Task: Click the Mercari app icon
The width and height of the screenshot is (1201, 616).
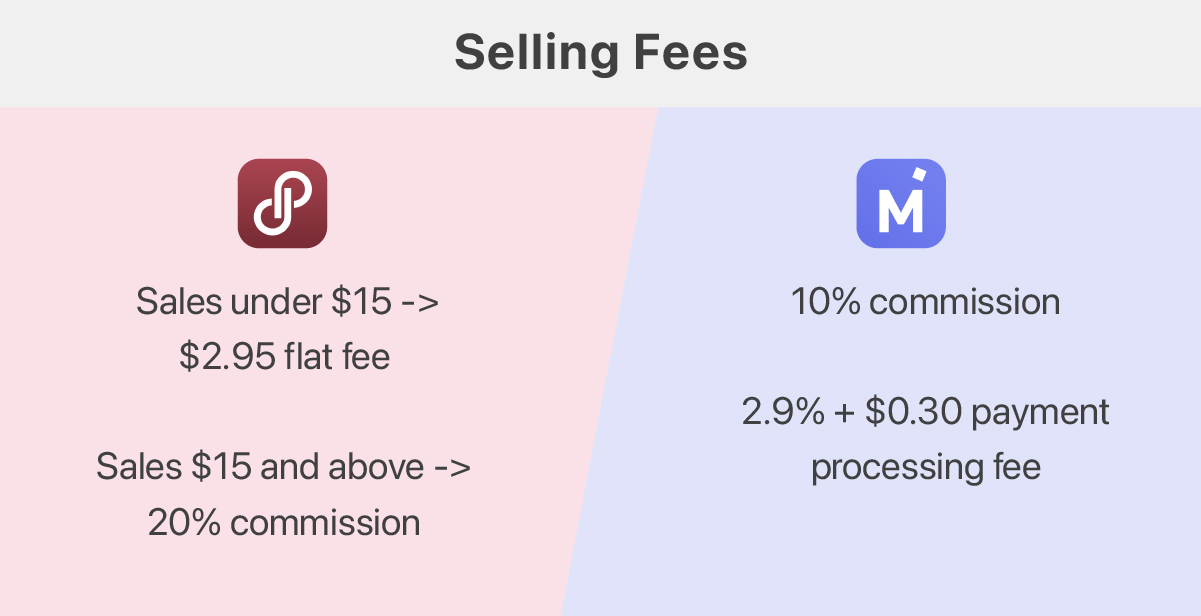Action: point(901,203)
